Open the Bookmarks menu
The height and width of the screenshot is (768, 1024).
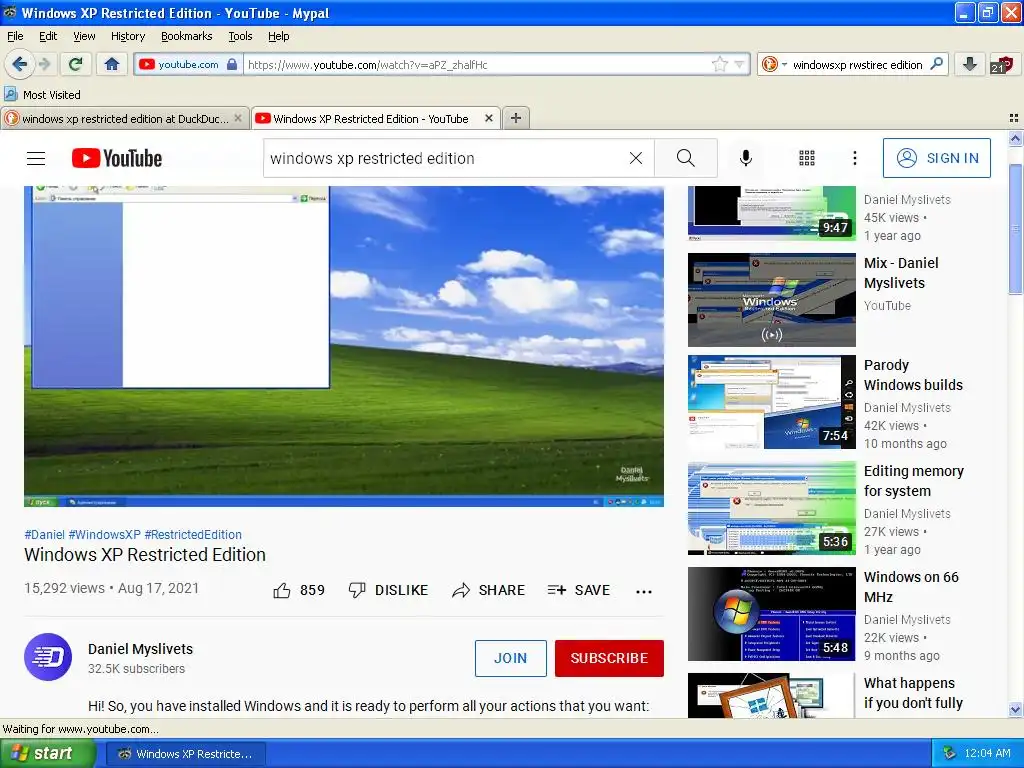coord(187,36)
